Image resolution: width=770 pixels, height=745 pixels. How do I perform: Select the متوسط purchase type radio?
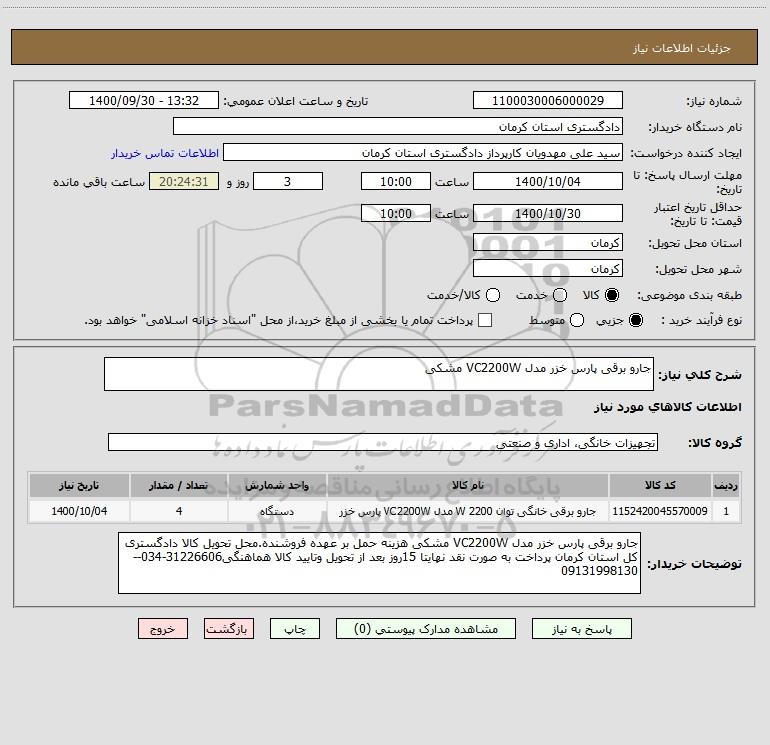pos(577,320)
